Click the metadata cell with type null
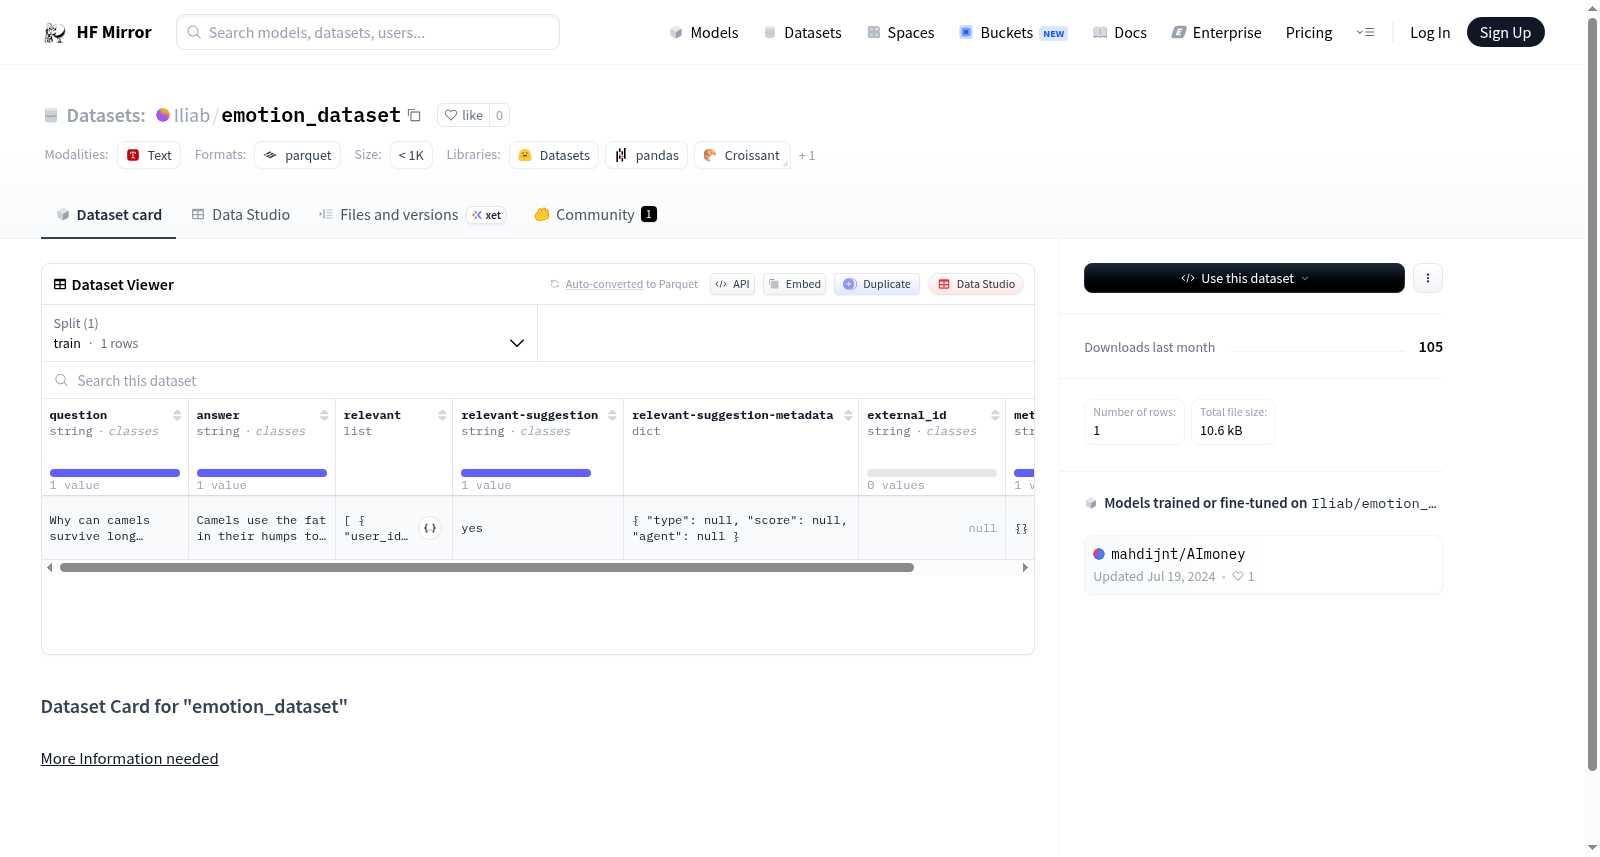Viewport: 1600px width, 857px height. 741,528
